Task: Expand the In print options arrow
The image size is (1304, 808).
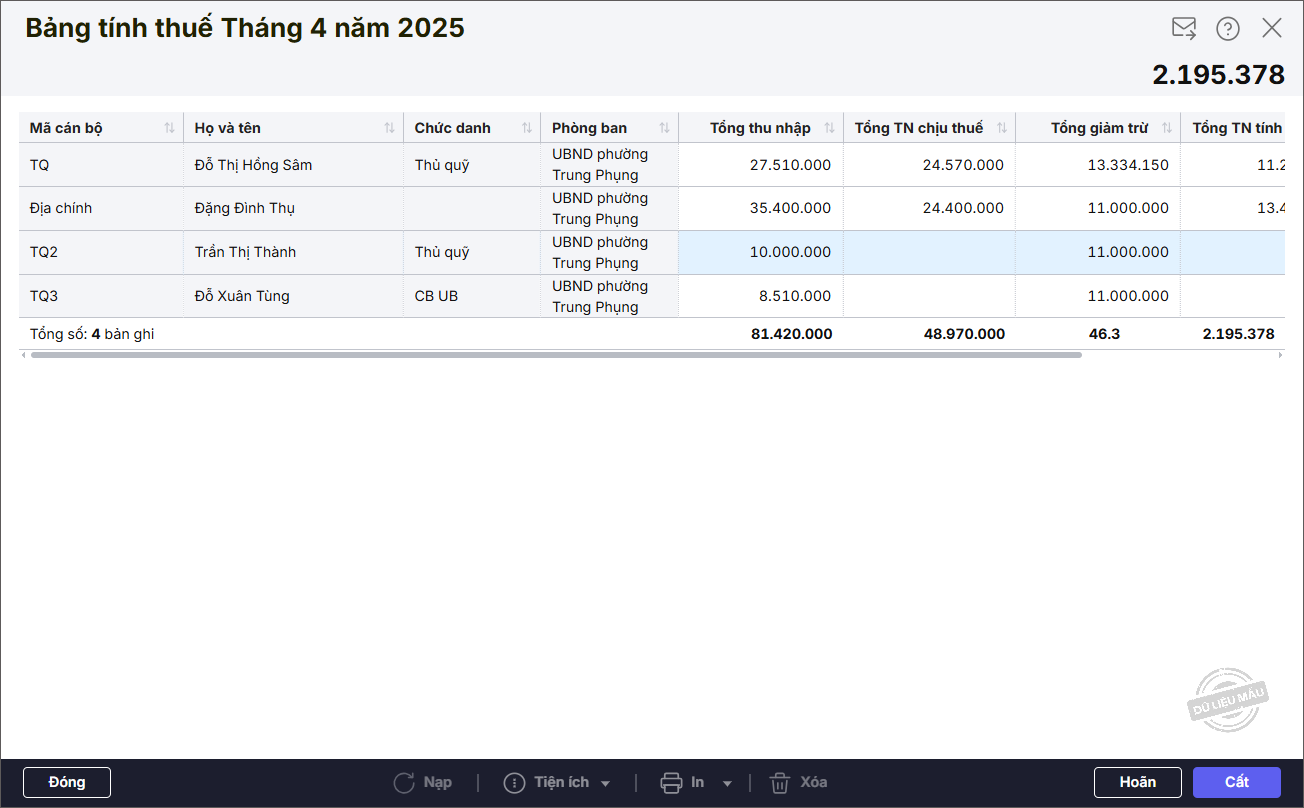Action: pyautogui.click(x=727, y=783)
